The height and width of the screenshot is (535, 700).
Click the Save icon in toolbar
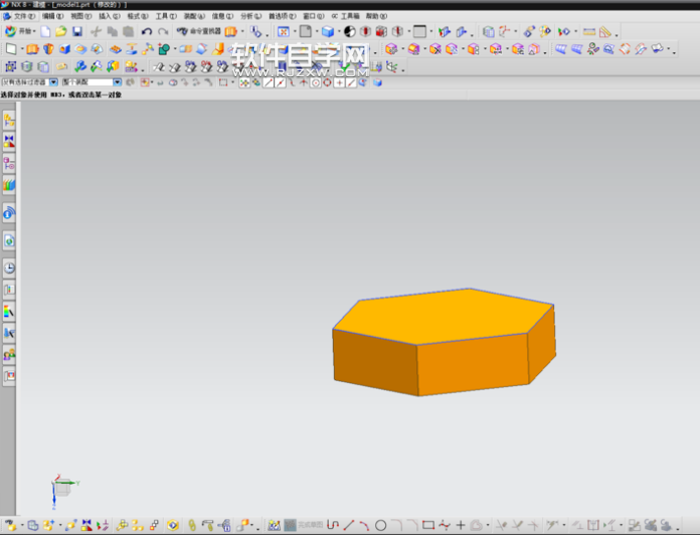tap(77, 32)
